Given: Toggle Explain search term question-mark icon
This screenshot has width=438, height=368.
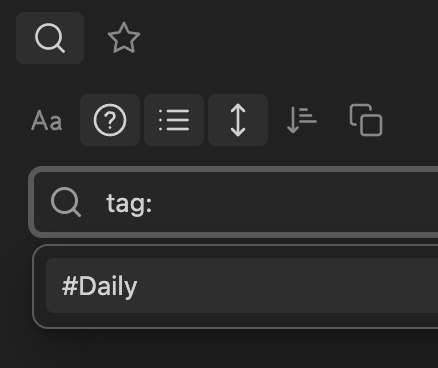Looking at the screenshot, I should pyautogui.click(x=110, y=120).
